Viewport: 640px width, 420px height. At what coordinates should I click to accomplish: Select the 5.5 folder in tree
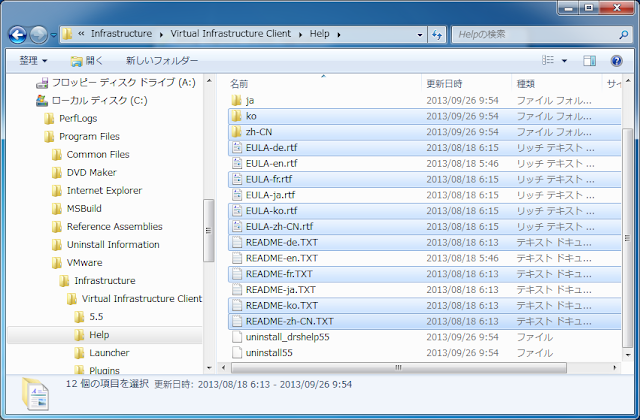89,316
